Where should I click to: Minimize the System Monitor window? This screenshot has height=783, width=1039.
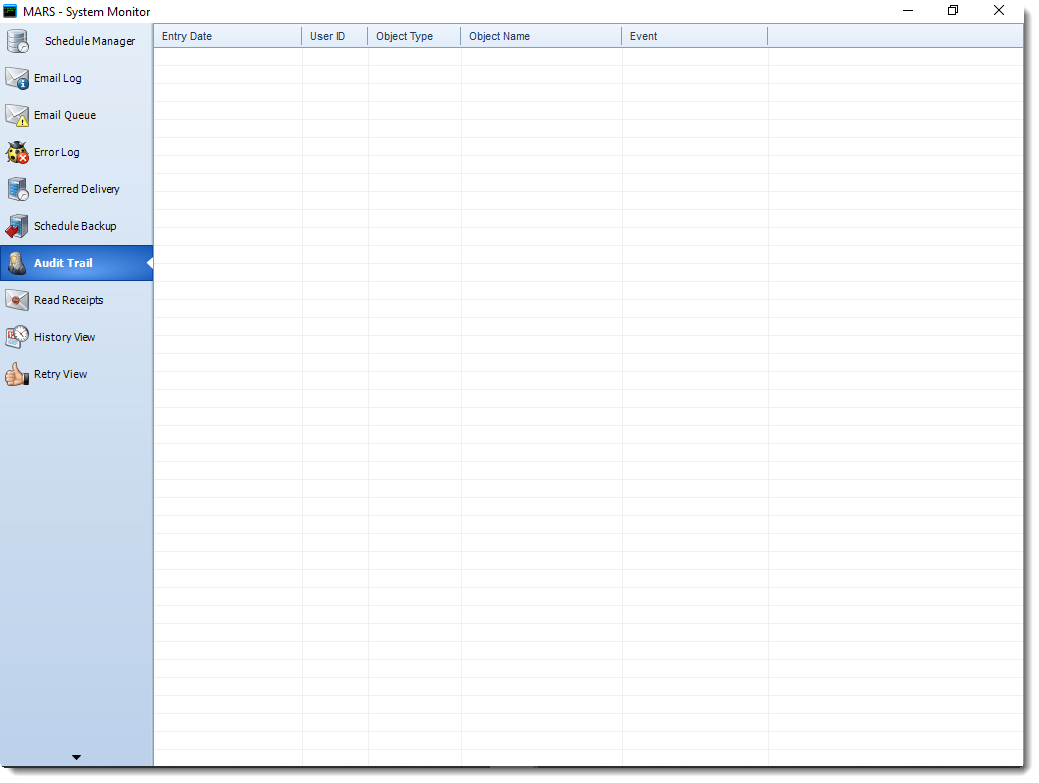908,11
